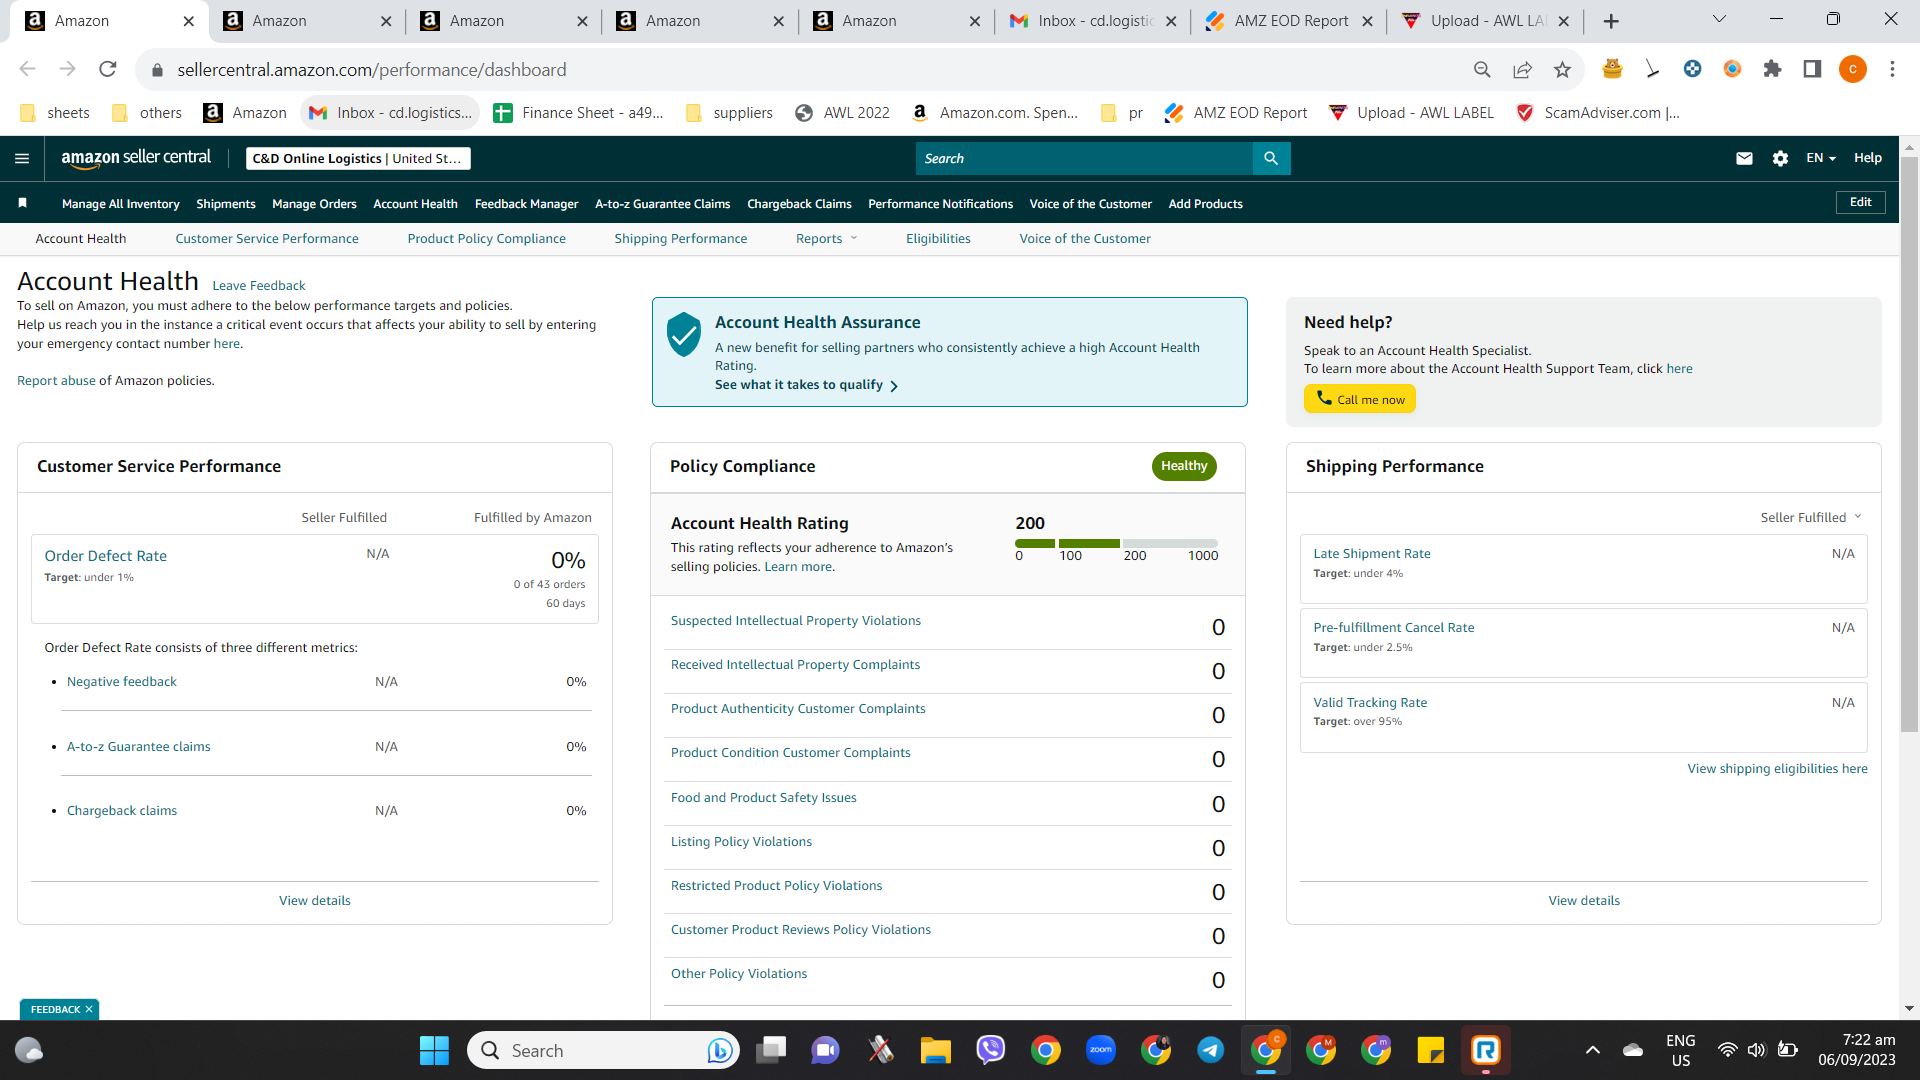
Task: Click the Wi-Fi icon in system tray
Action: 1727,1050
